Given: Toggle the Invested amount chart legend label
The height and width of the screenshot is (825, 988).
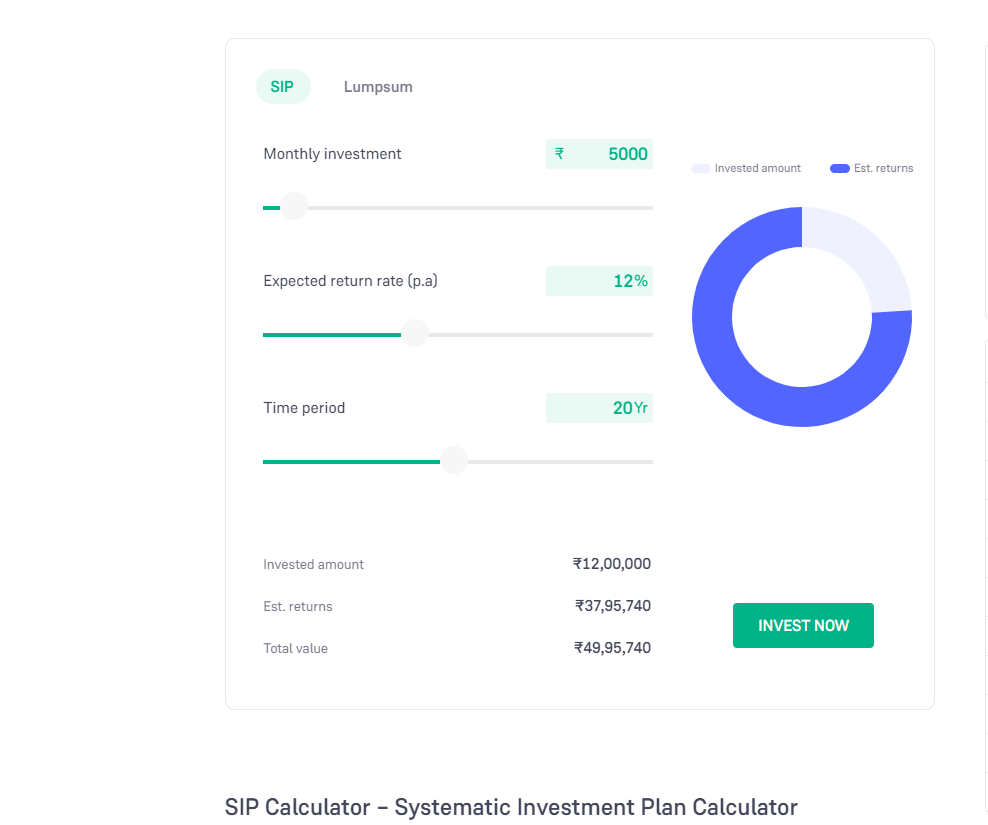Looking at the screenshot, I should [x=758, y=169].
